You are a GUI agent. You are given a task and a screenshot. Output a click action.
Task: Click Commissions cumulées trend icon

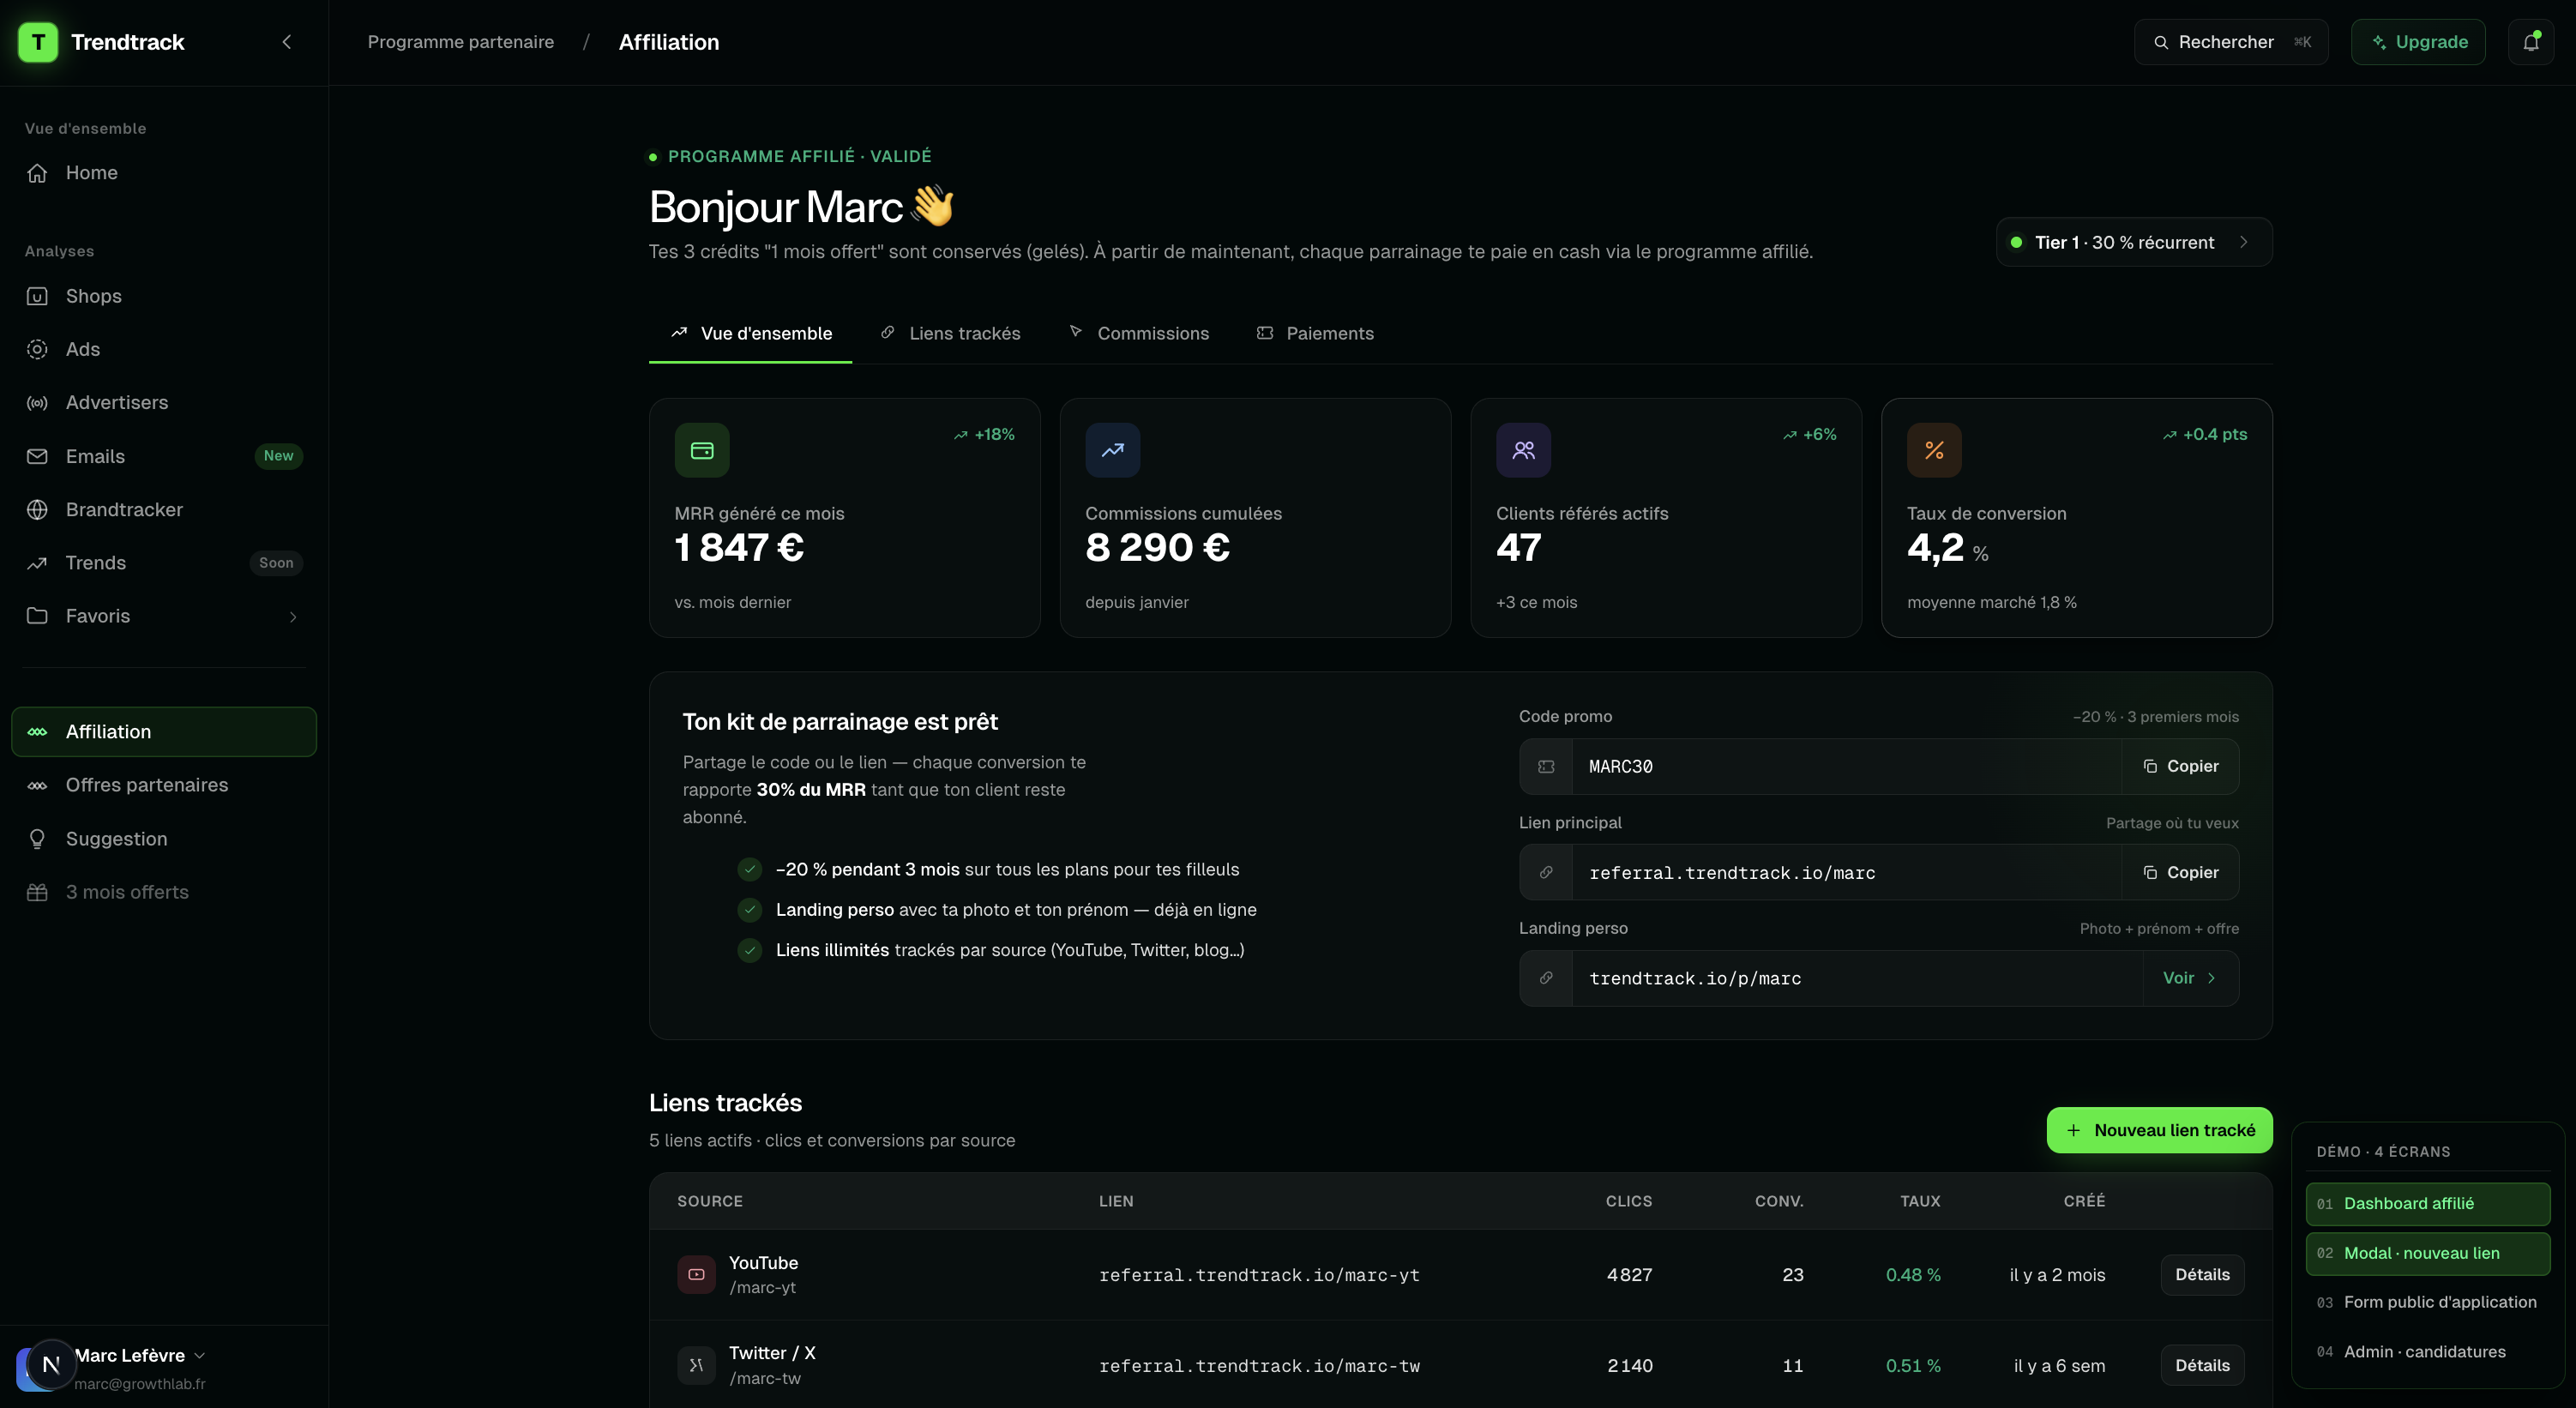click(x=1112, y=451)
